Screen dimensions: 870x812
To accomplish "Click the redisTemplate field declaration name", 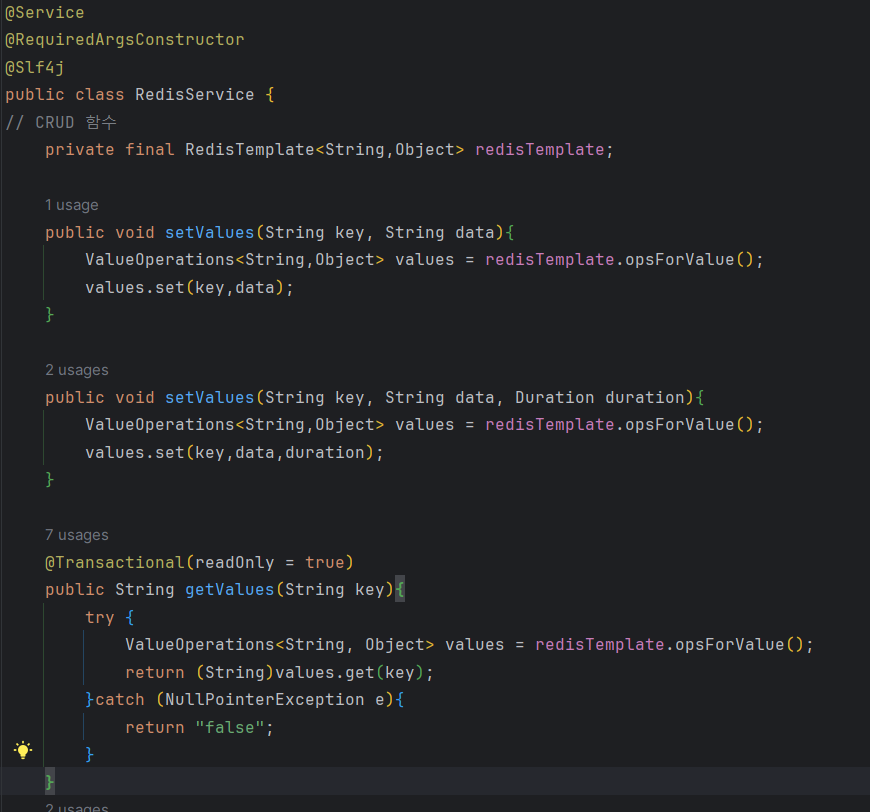I will pos(539,149).
